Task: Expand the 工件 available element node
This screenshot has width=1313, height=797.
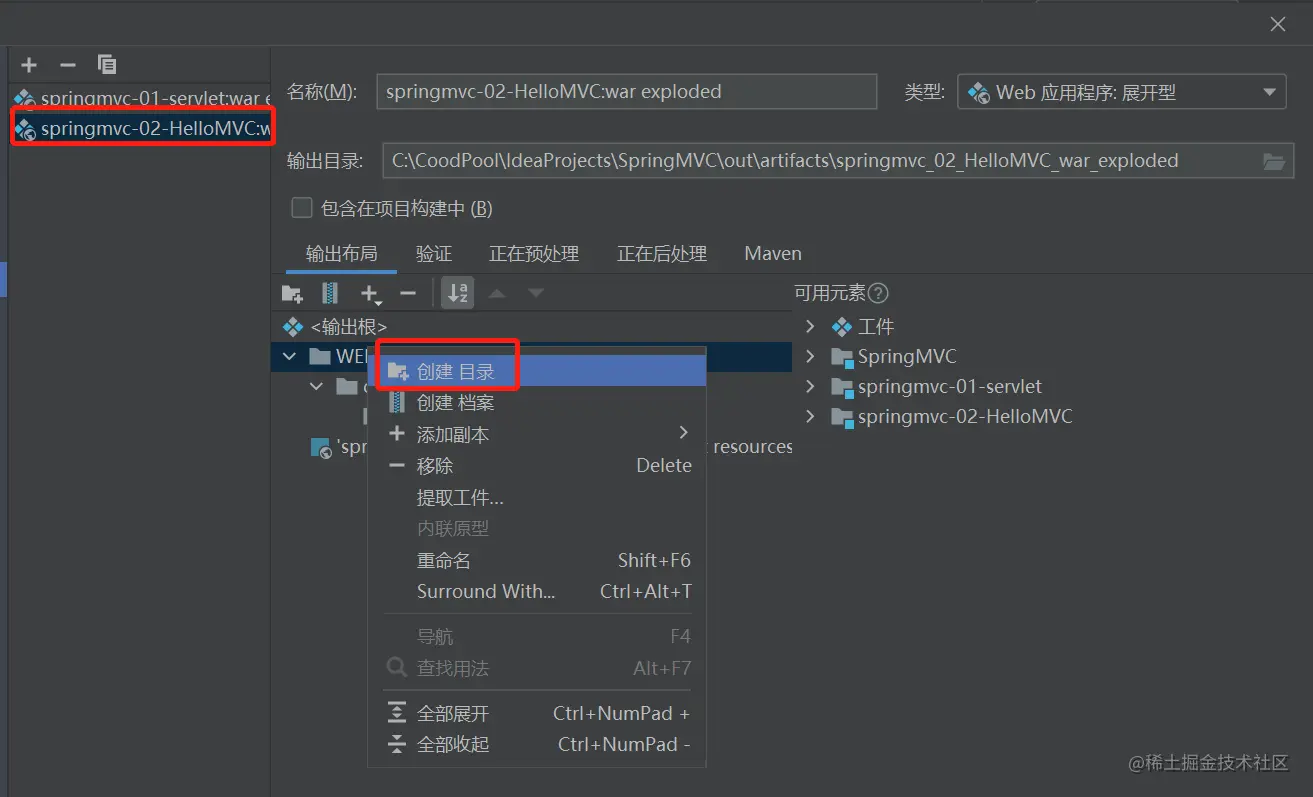Action: [x=810, y=326]
